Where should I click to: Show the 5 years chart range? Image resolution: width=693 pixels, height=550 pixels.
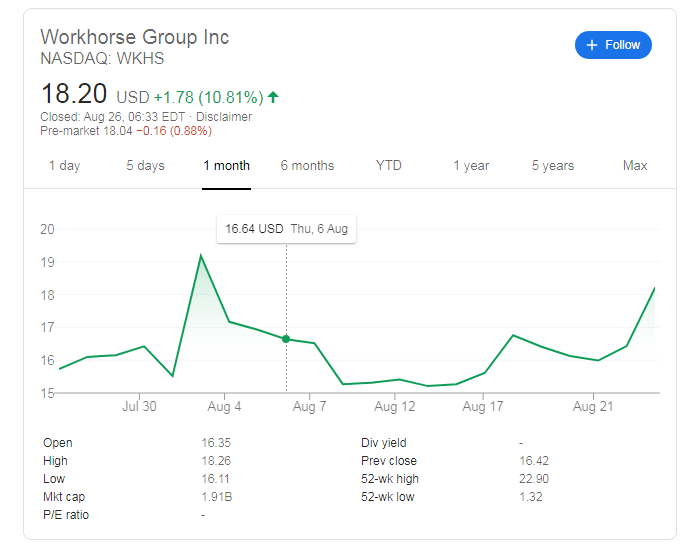click(x=553, y=166)
